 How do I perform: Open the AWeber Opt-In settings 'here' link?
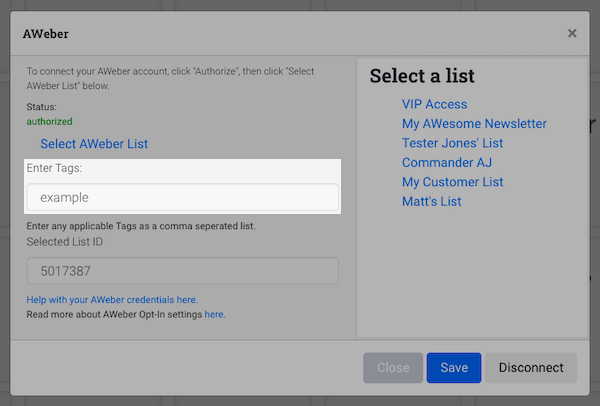point(214,314)
